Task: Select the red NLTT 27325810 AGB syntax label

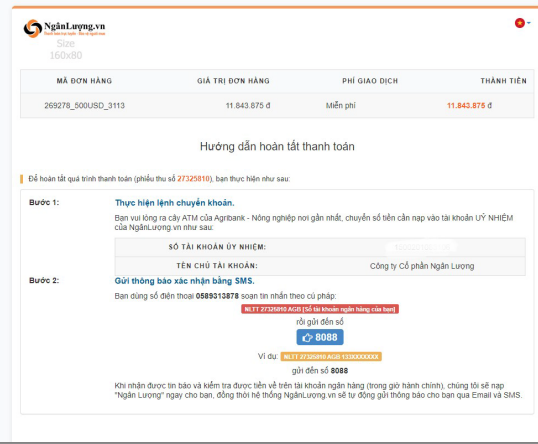Action: pyautogui.click(x=320, y=309)
